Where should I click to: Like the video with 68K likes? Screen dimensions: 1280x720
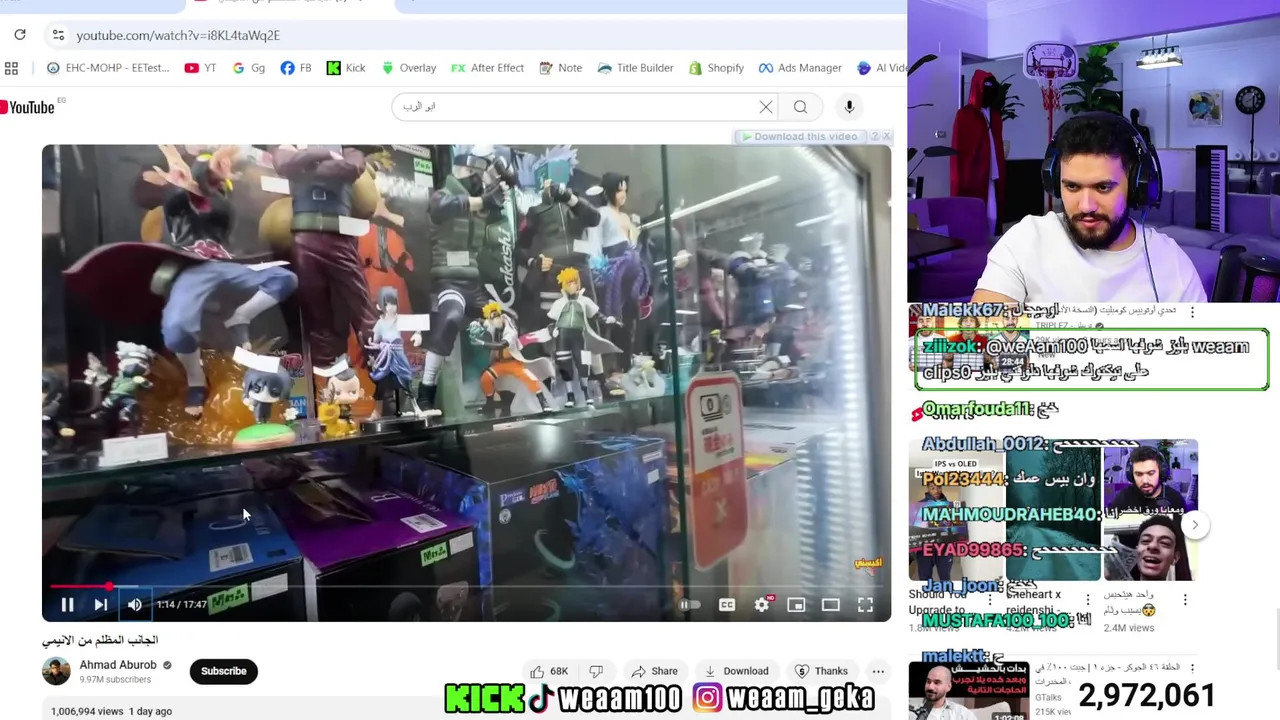(x=547, y=671)
